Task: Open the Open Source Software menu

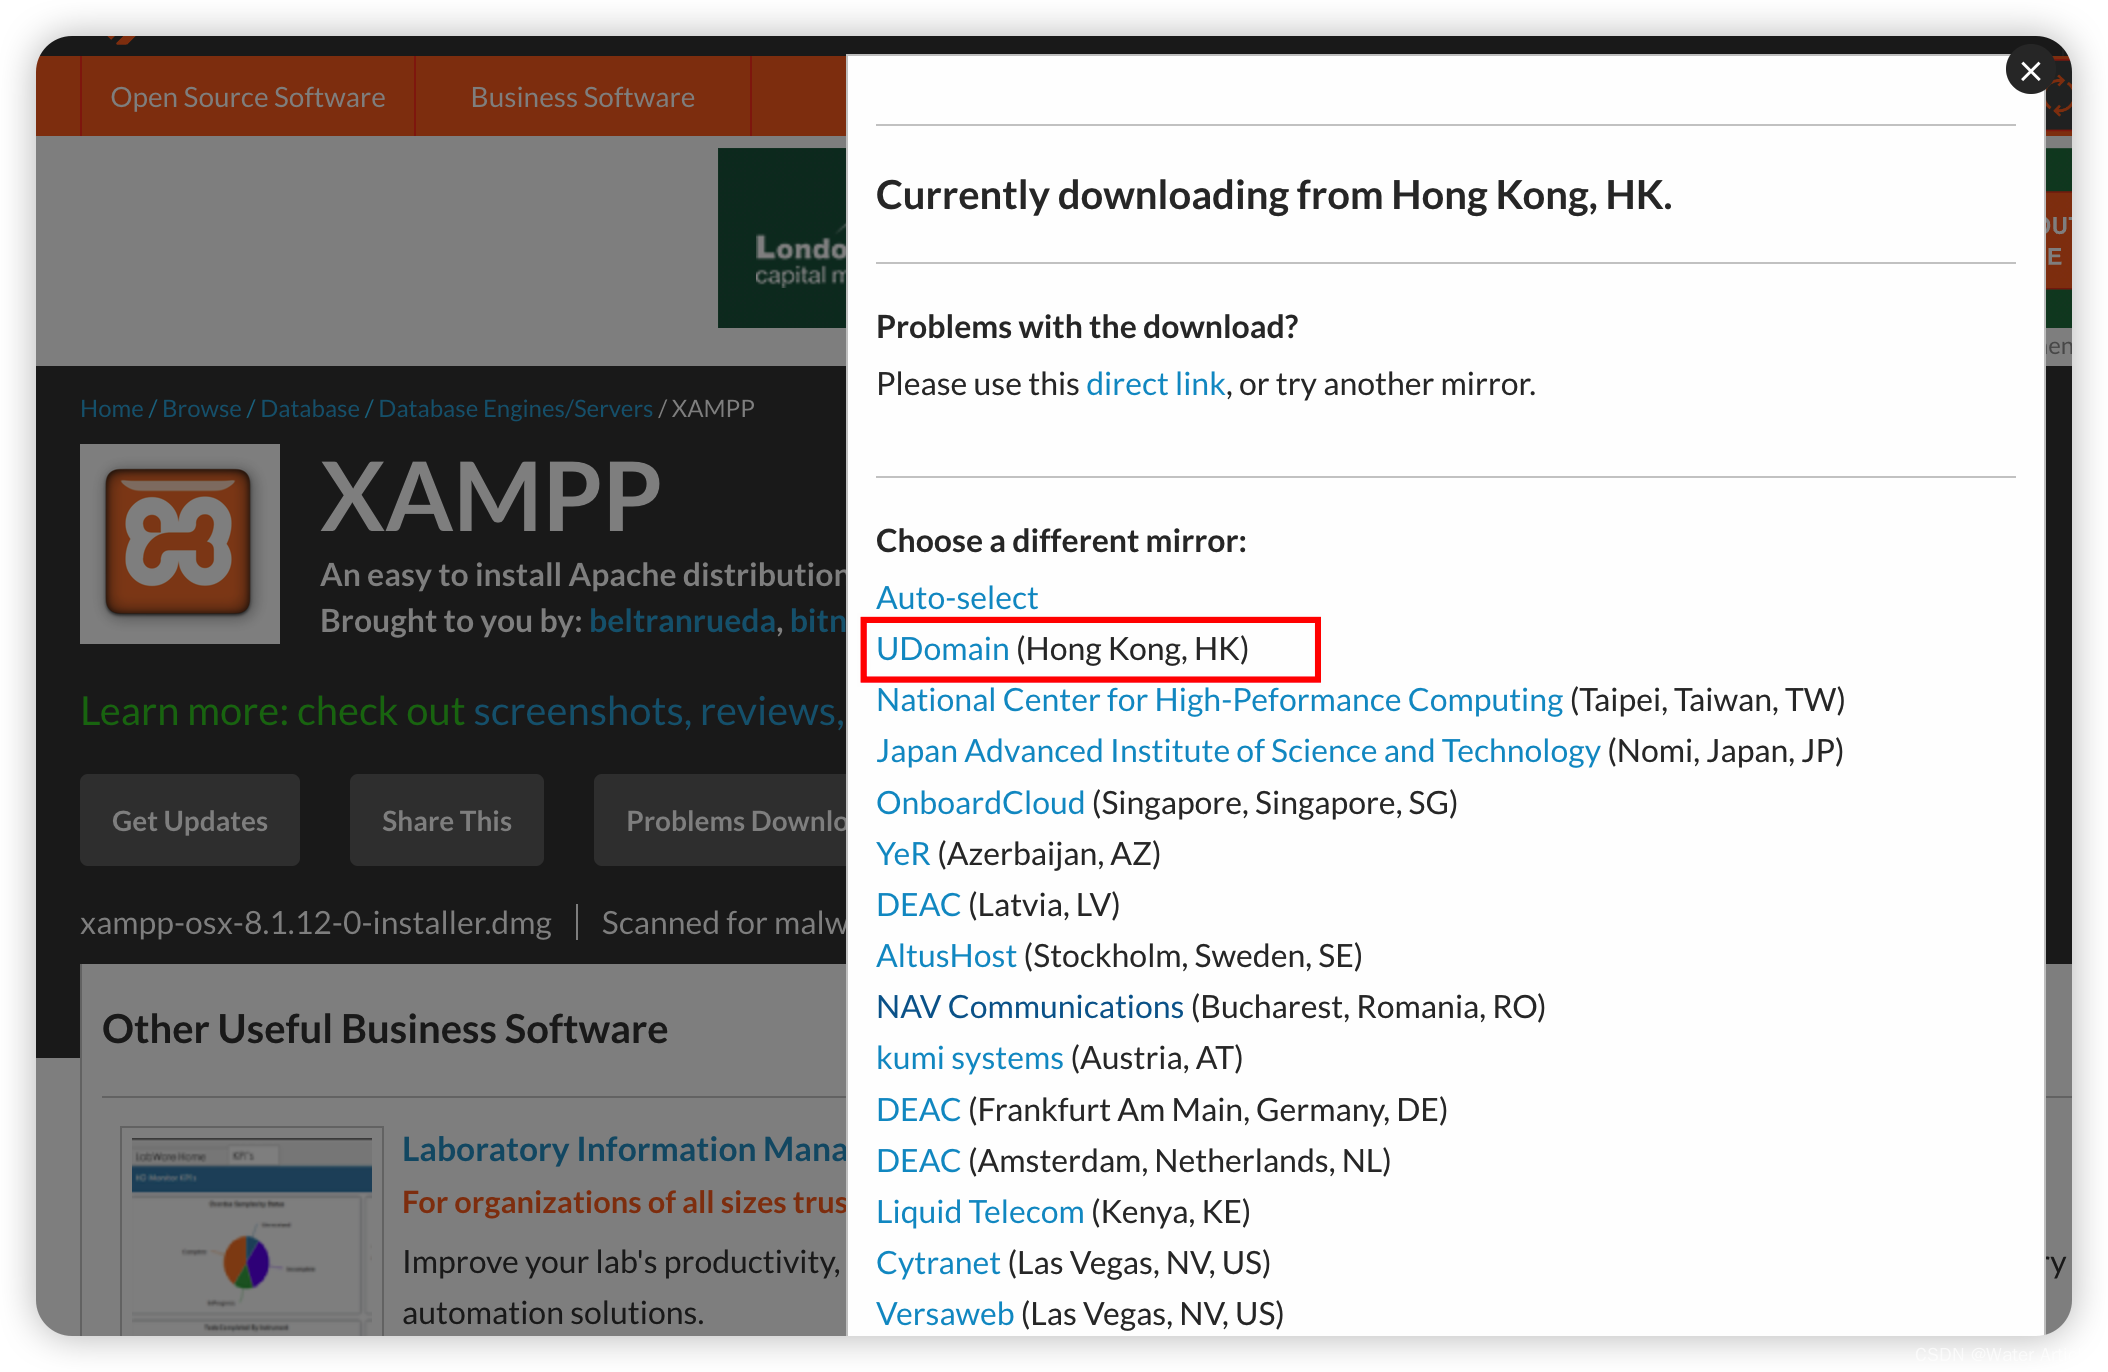Action: (x=247, y=96)
